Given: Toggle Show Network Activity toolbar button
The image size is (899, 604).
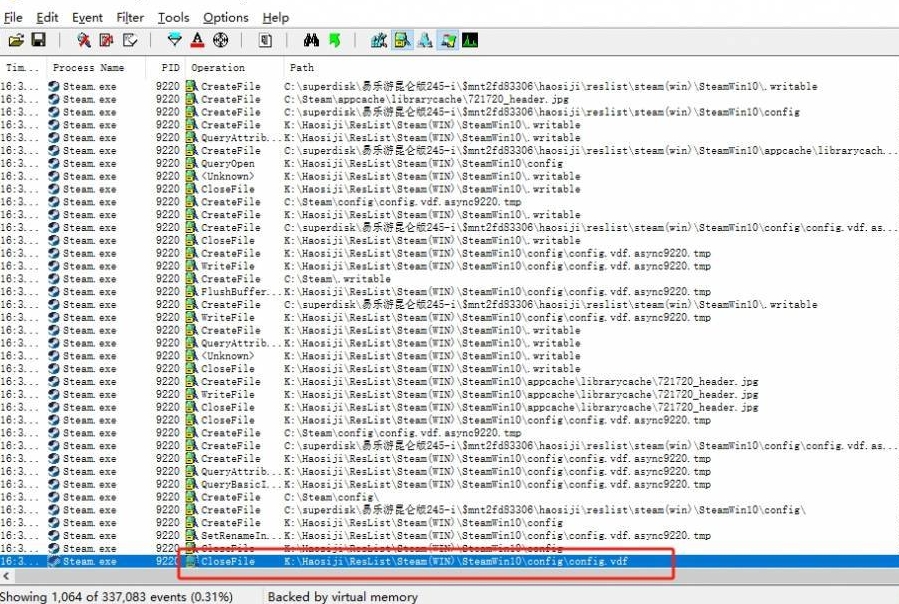Looking at the screenshot, I should 425,40.
